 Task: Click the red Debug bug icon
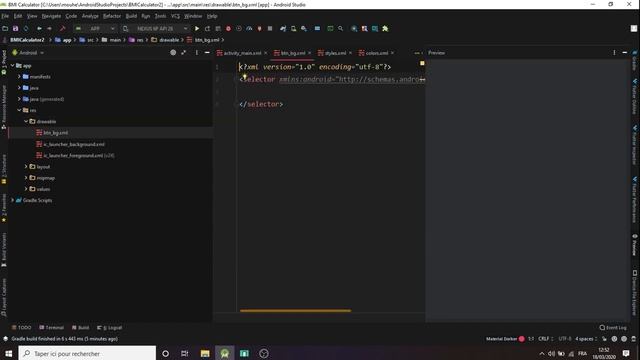pos(228,29)
